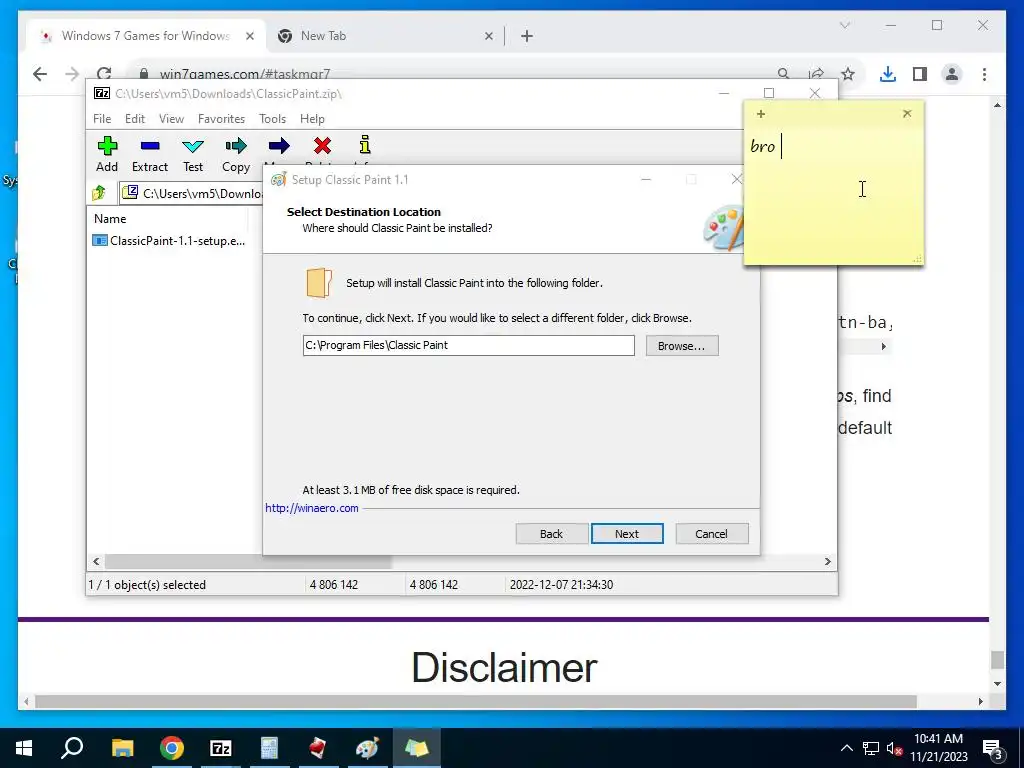This screenshot has width=1024, height=768.
Task: Close the yellow sticky note
Action: [x=907, y=114]
